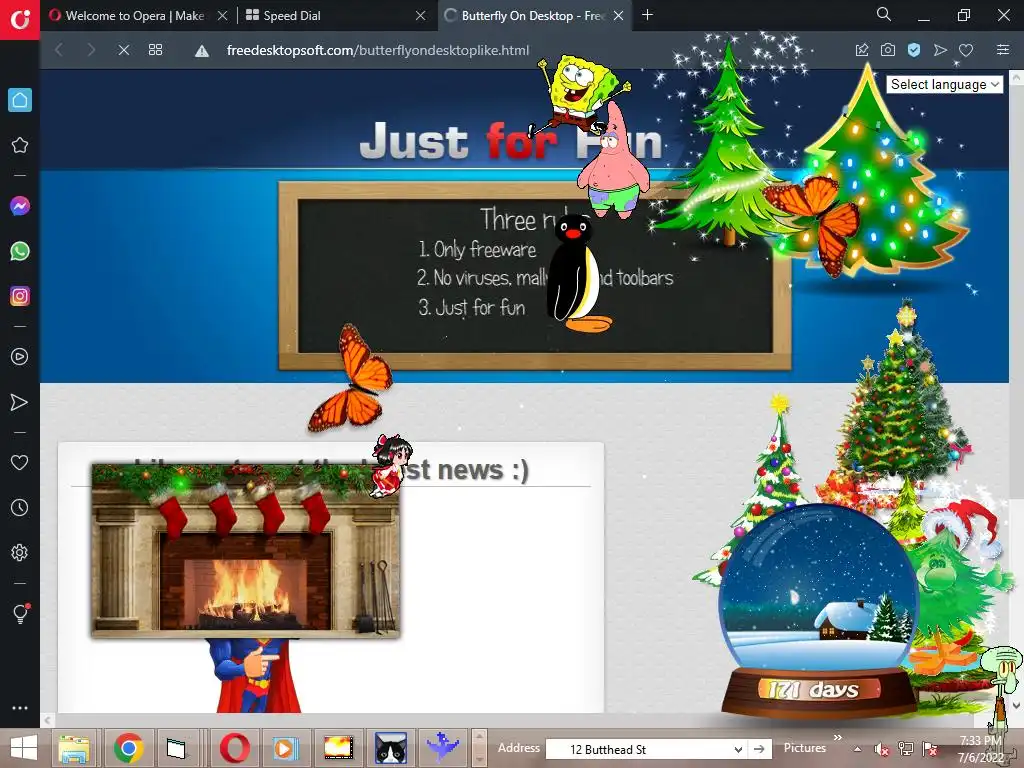Open the Windows Start button
Screen dimensions: 1024x768
[24, 748]
